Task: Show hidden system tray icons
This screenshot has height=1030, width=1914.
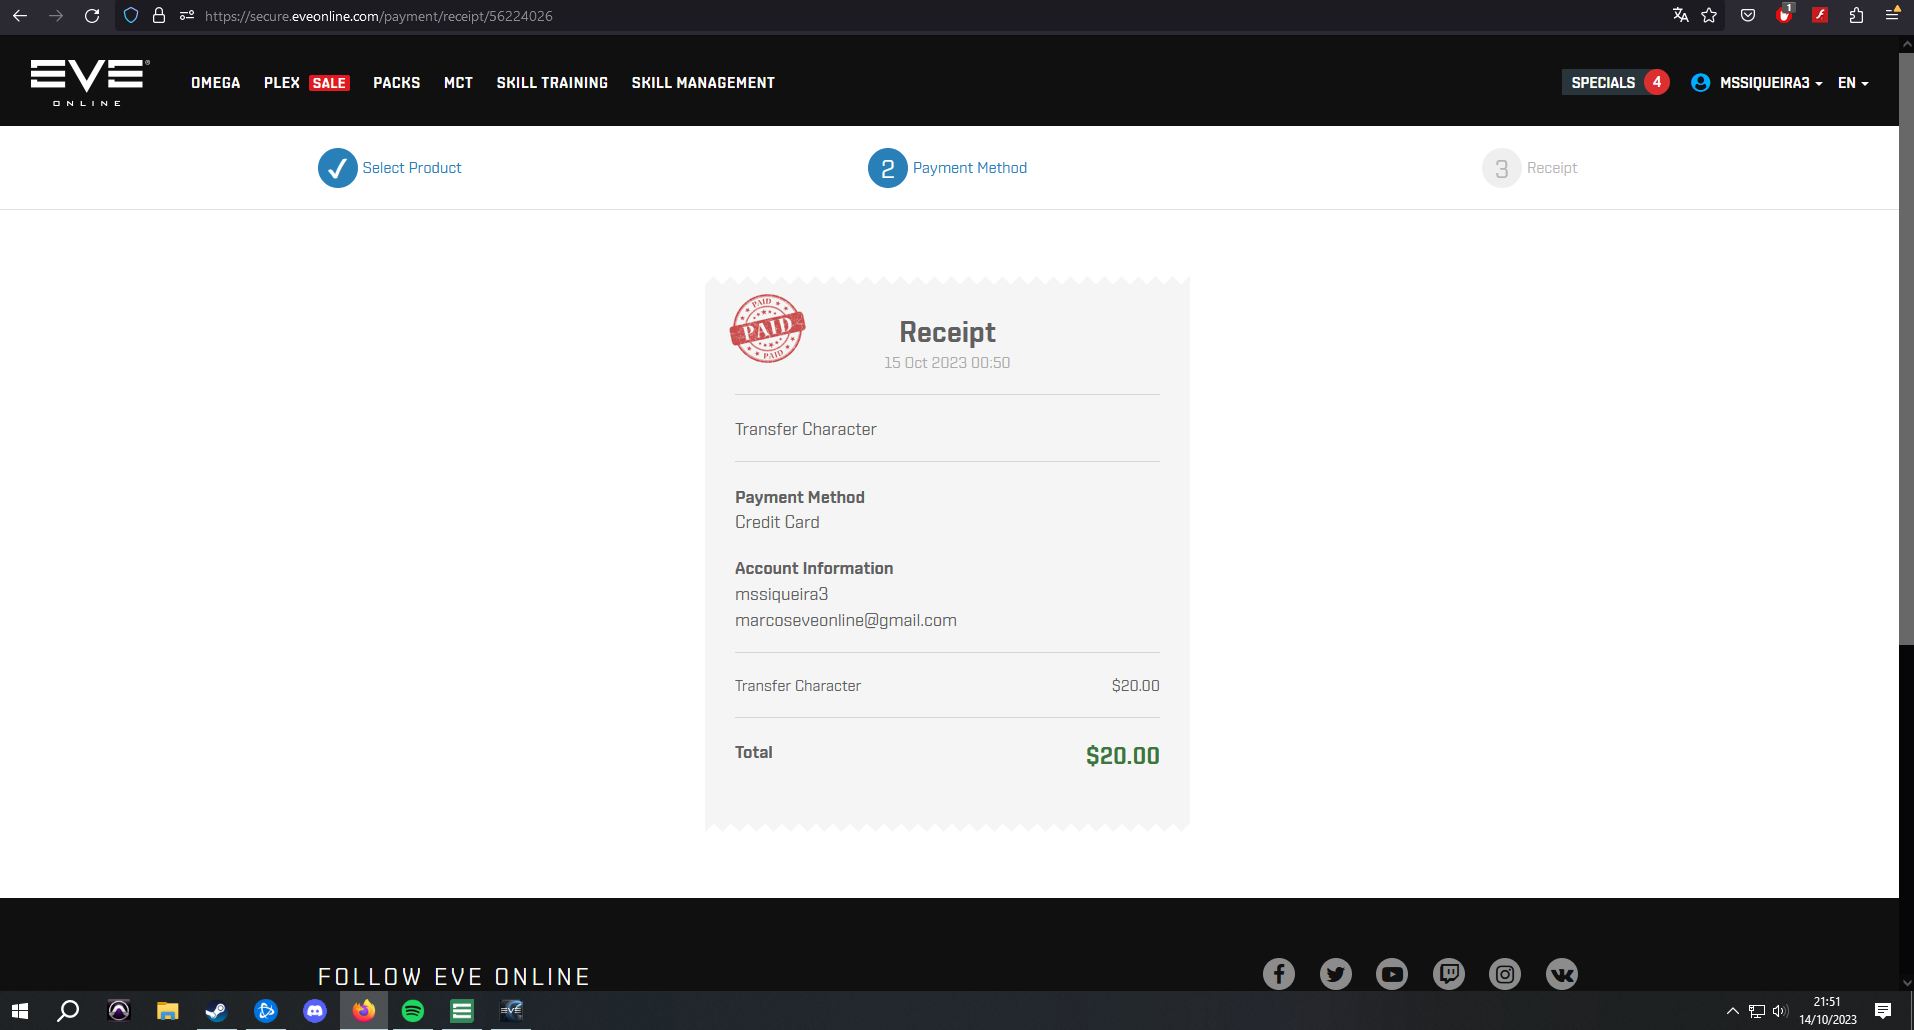Action: coord(1732,1011)
